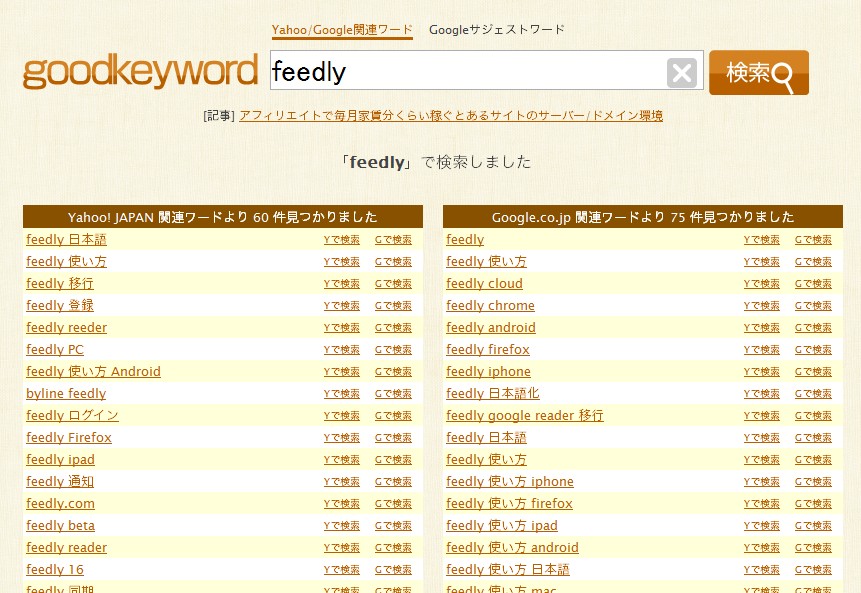Click 'Gで検索' beside 'feedly 通知'
This screenshot has height=593, width=861.
point(393,482)
